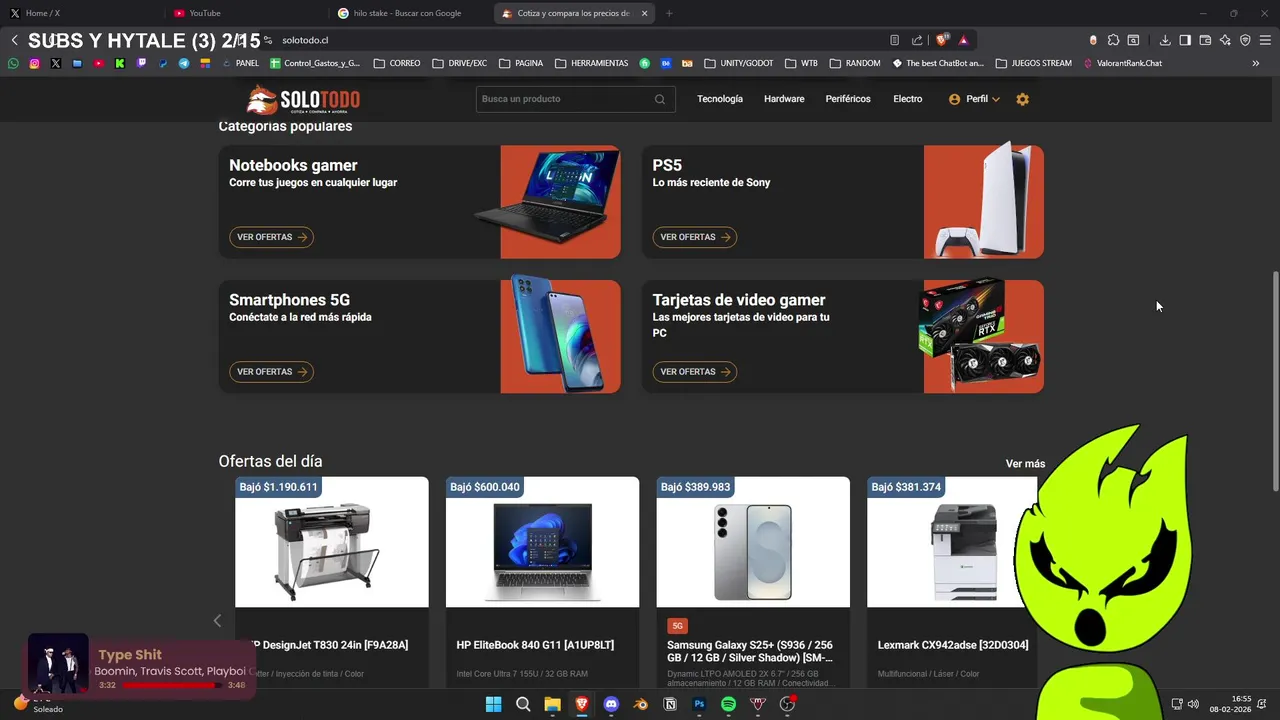Open the Samsung Galaxy S25+ product image
1280x720 pixels.
point(753,542)
